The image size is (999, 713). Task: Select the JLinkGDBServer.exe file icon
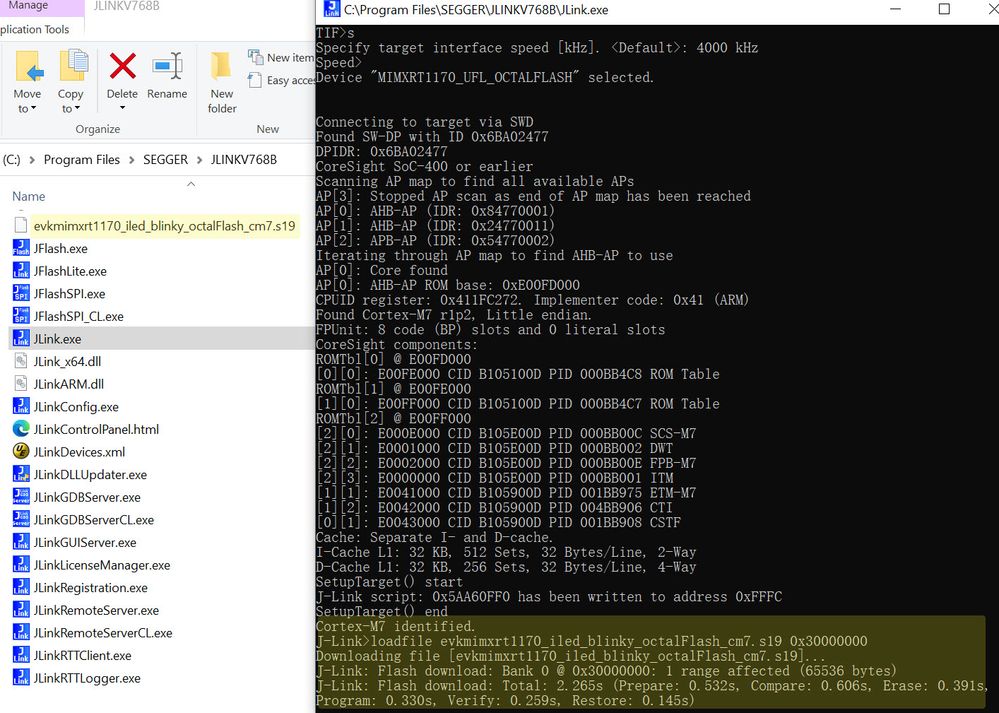21,497
